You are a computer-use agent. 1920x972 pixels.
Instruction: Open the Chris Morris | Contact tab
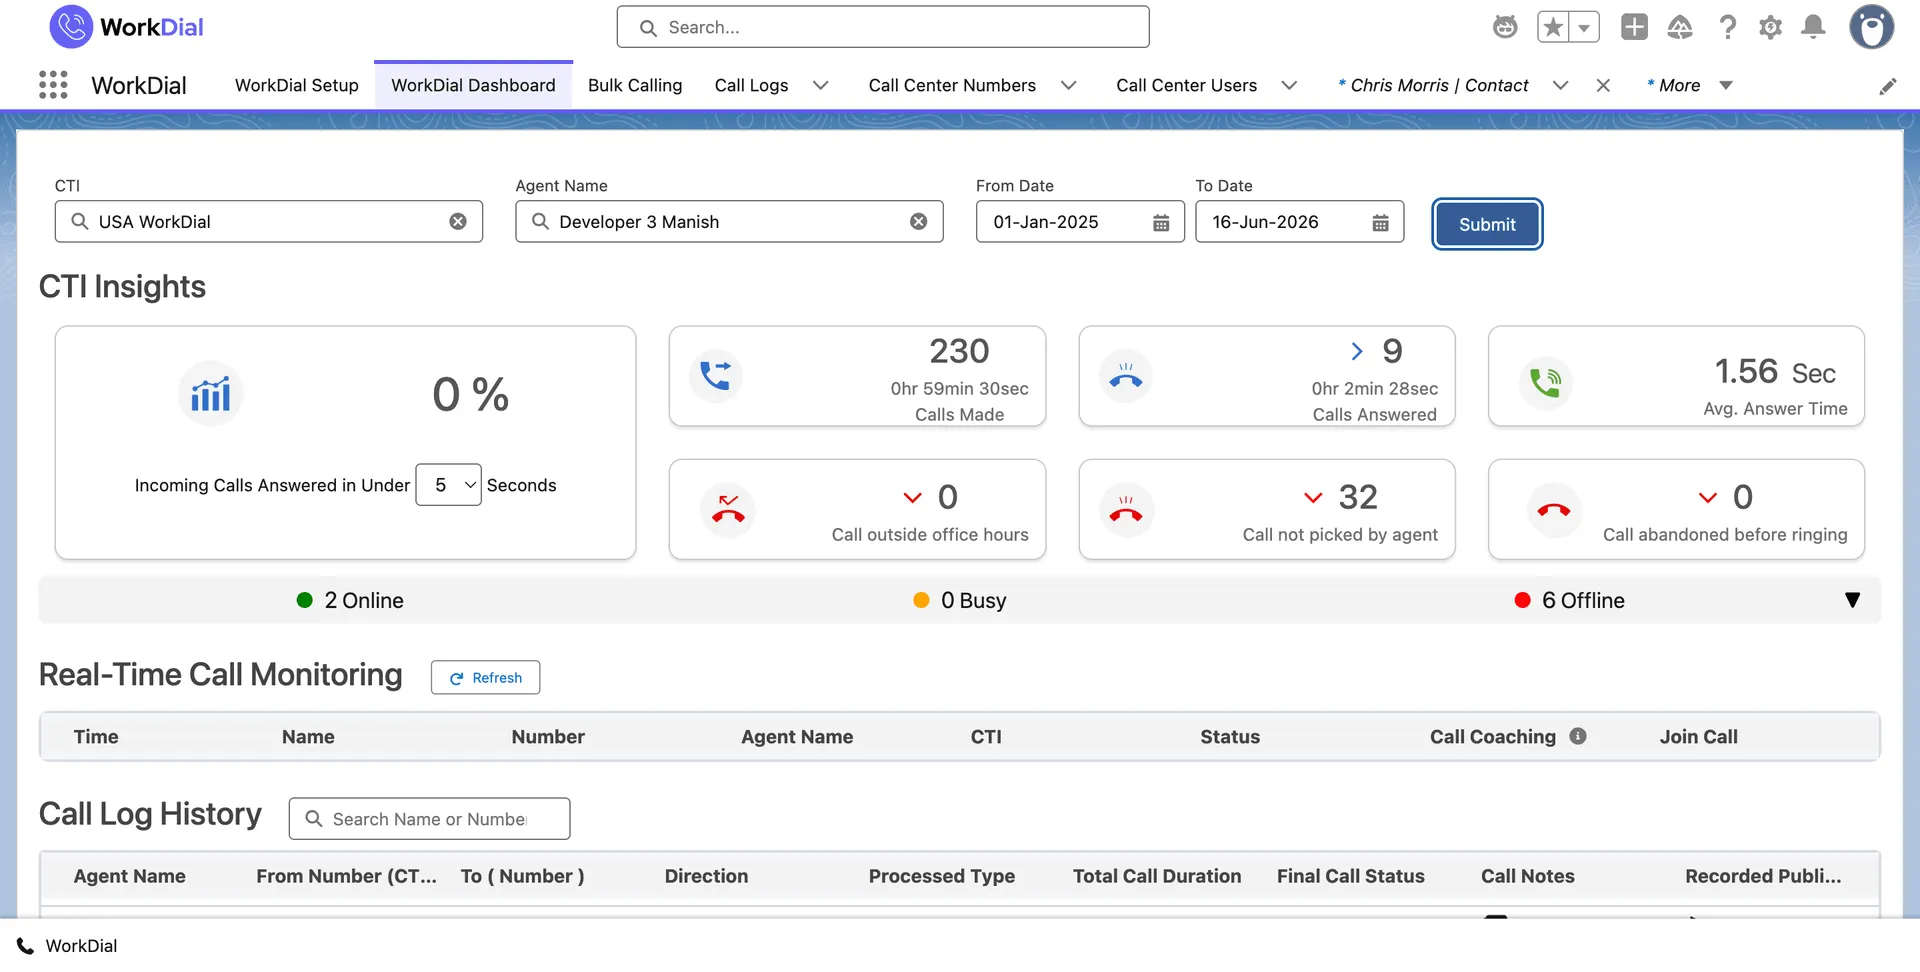1433,86
